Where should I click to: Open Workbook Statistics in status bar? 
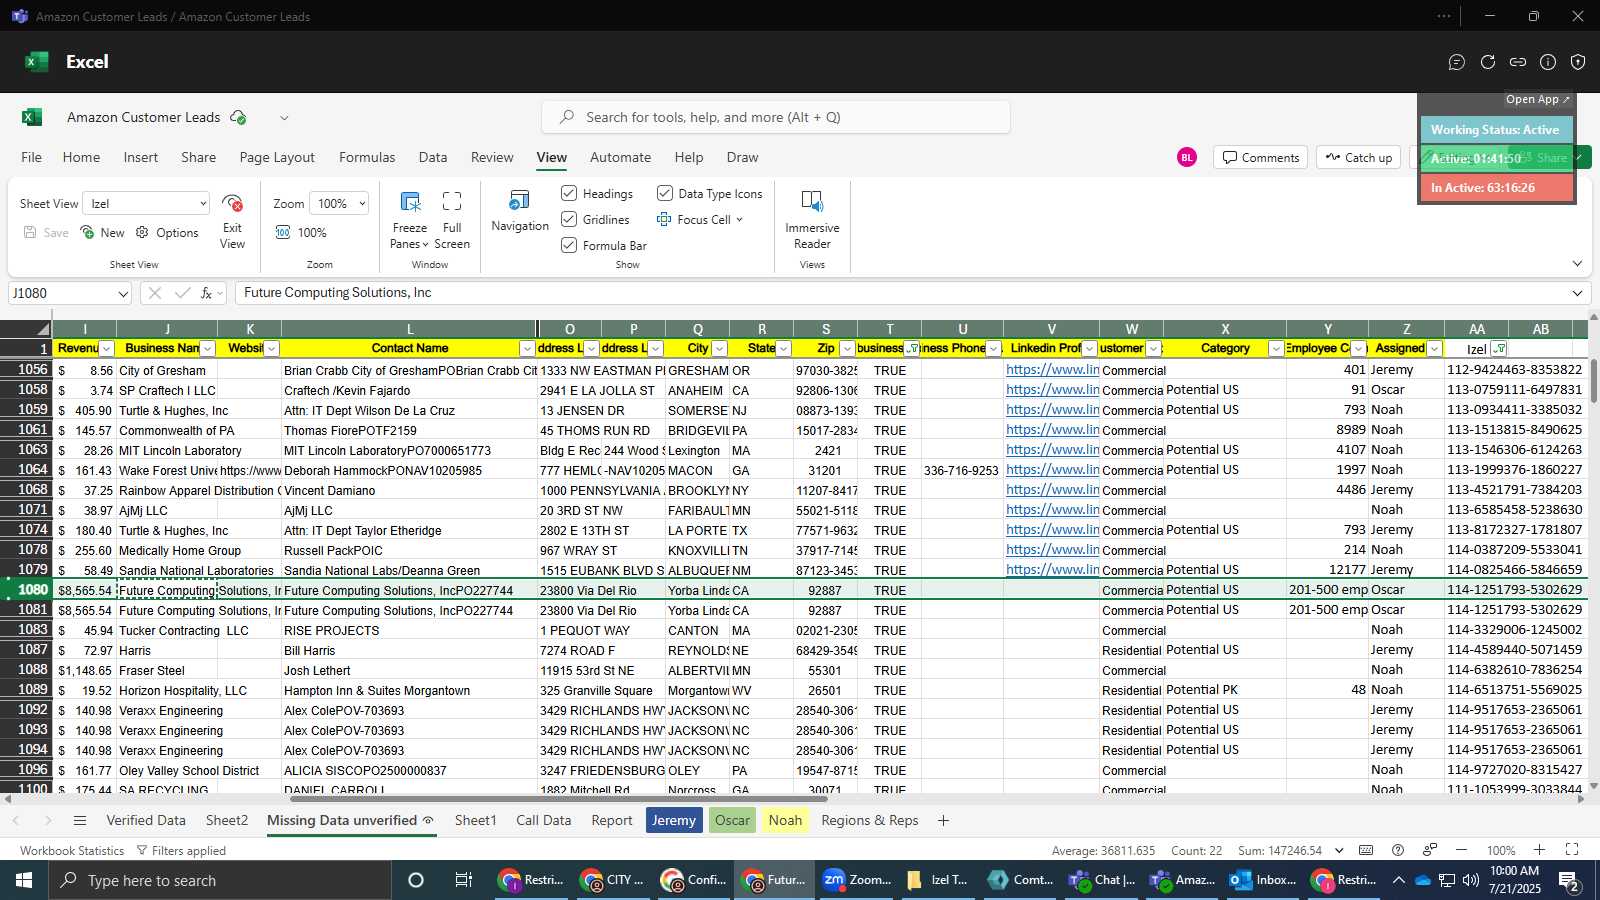point(72,850)
